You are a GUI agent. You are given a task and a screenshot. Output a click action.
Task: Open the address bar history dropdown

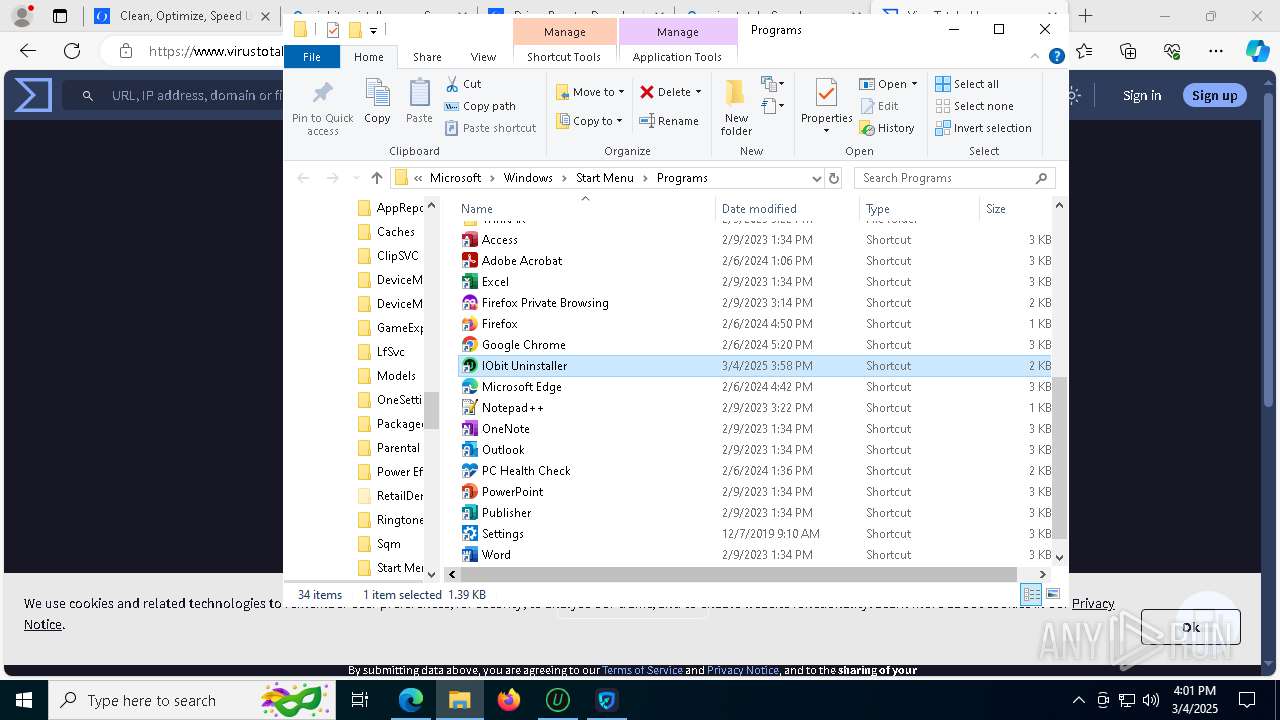(x=817, y=178)
